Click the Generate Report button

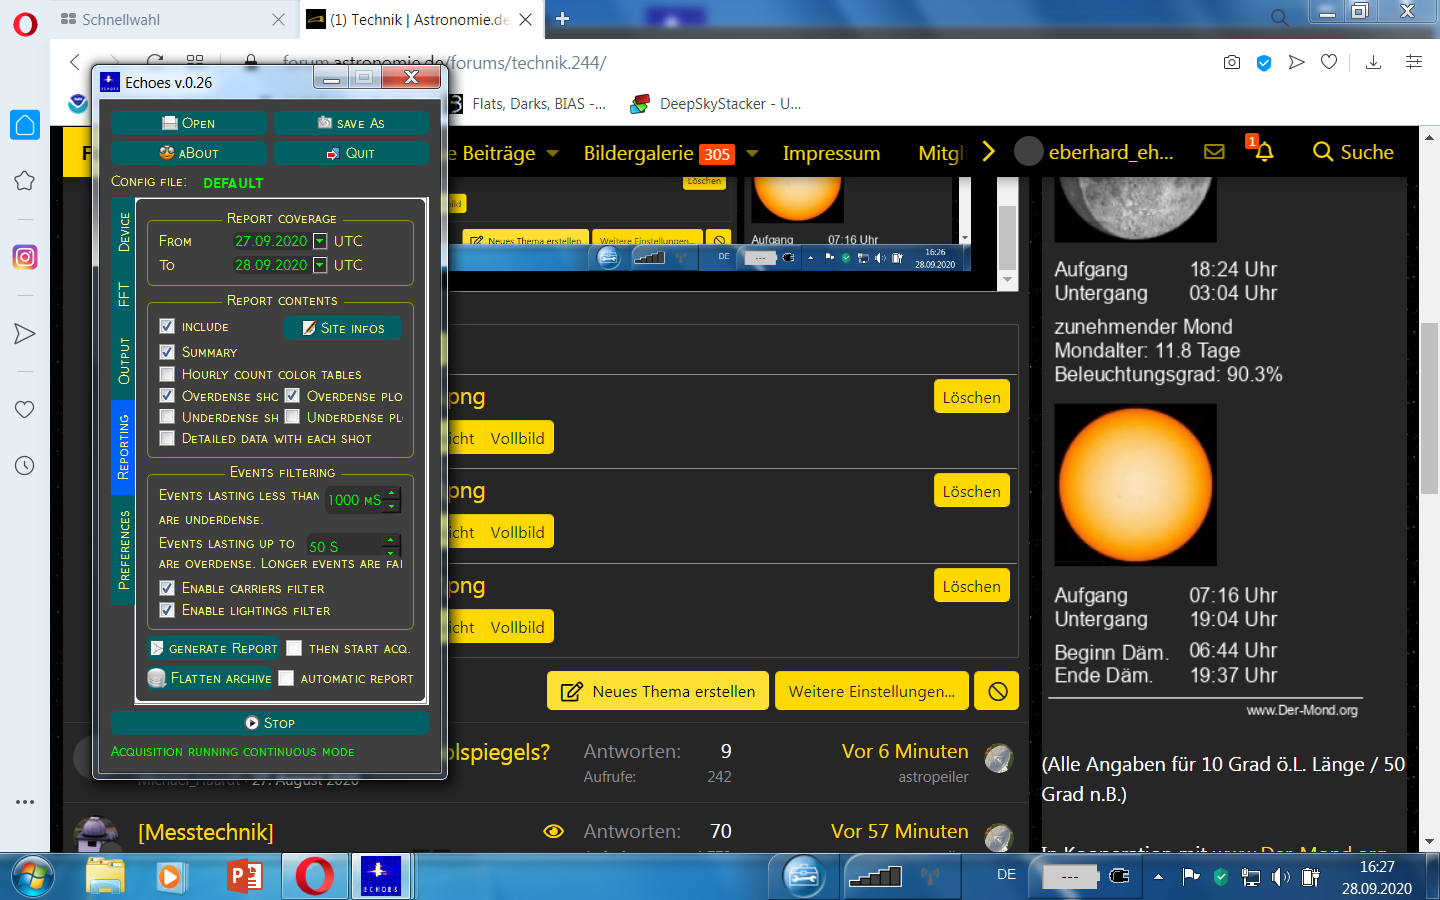[214, 648]
